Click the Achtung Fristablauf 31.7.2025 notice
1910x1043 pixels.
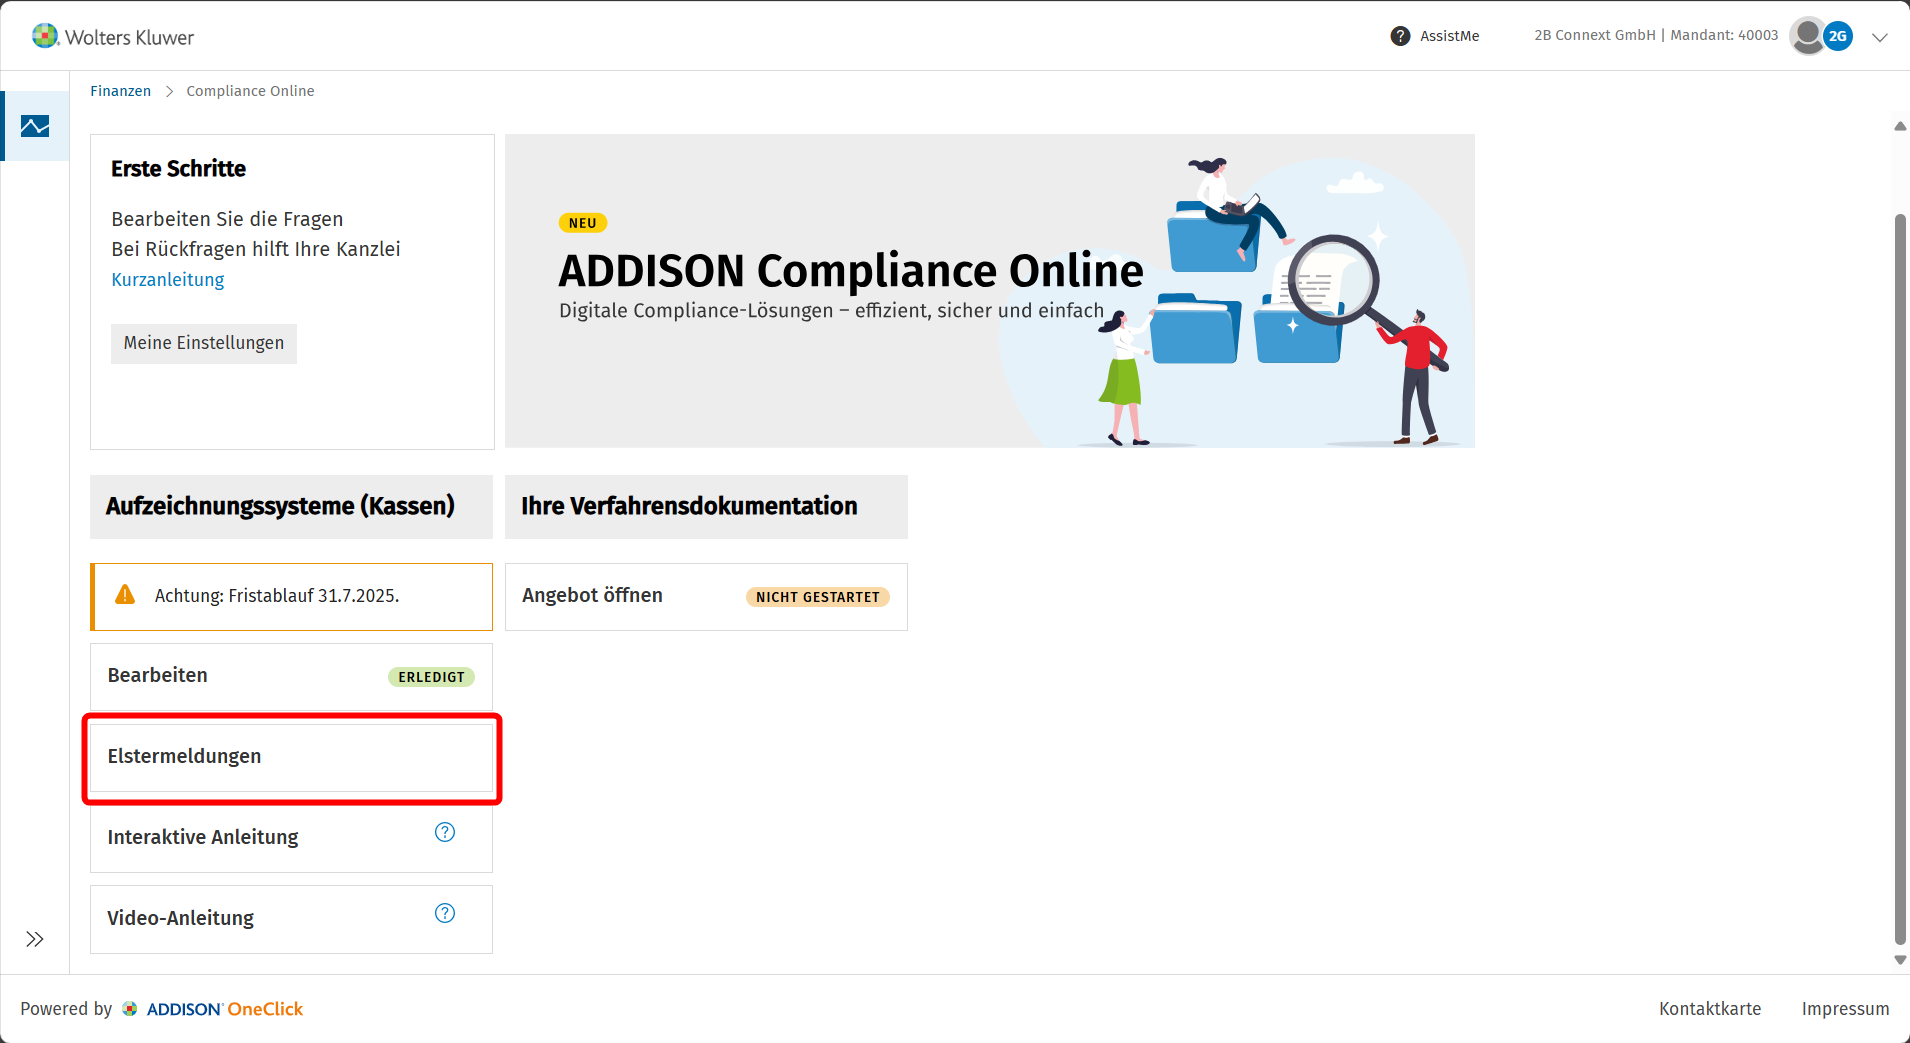[291, 597]
